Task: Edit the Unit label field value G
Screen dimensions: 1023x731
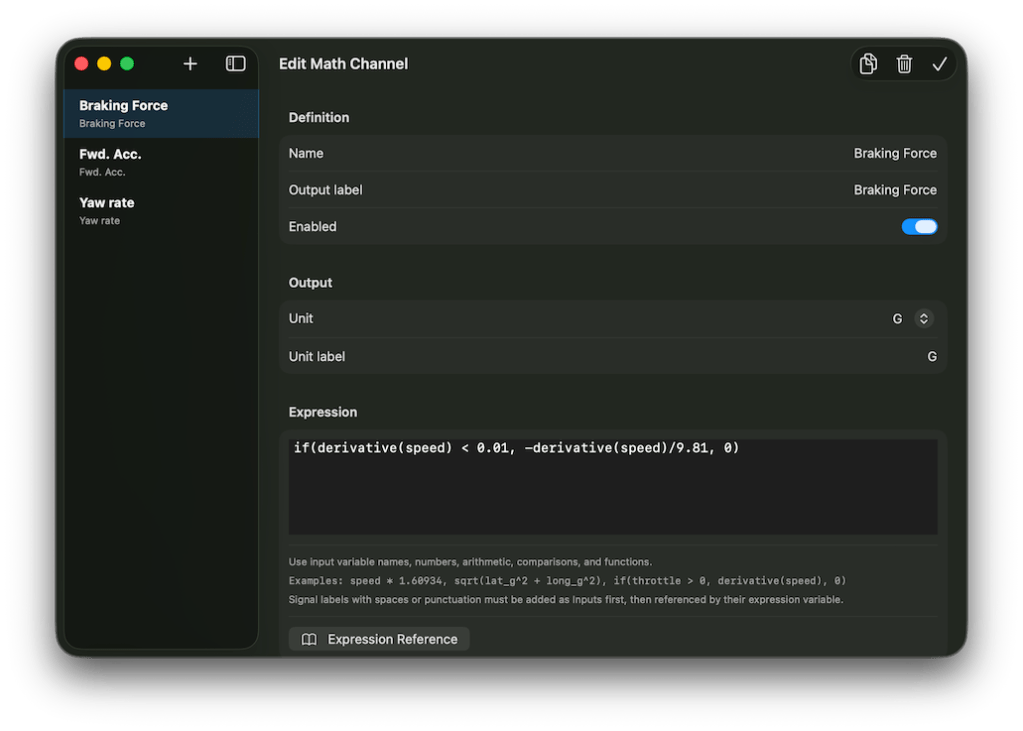Action: [932, 356]
